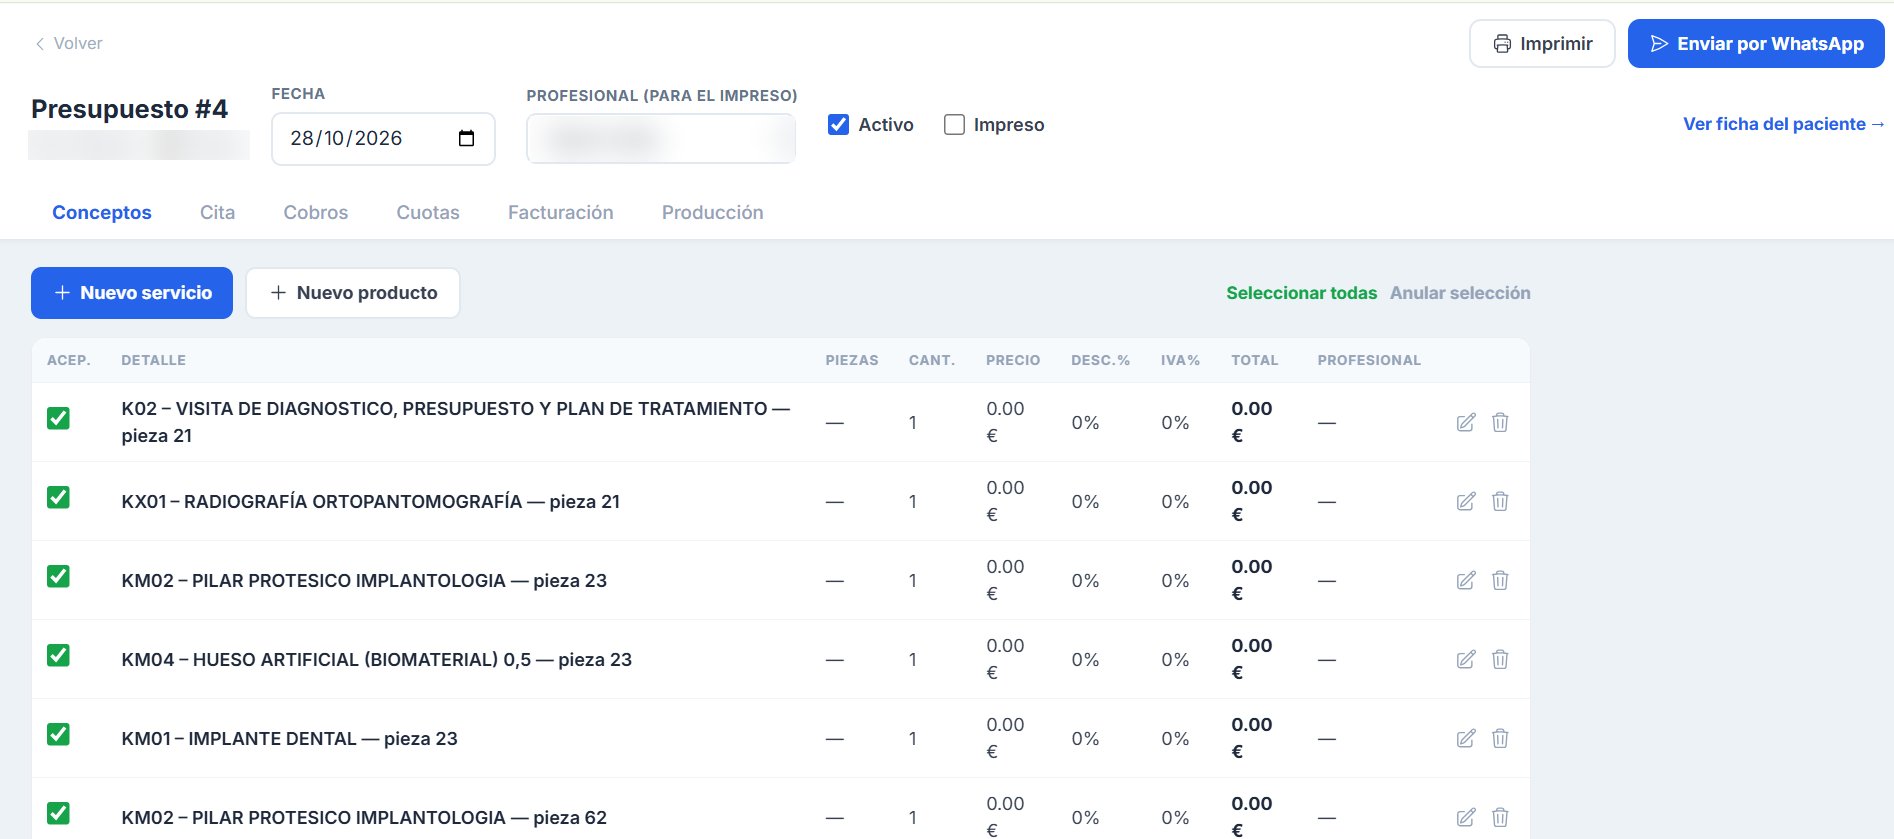Open the Cobros tab

[x=316, y=212]
